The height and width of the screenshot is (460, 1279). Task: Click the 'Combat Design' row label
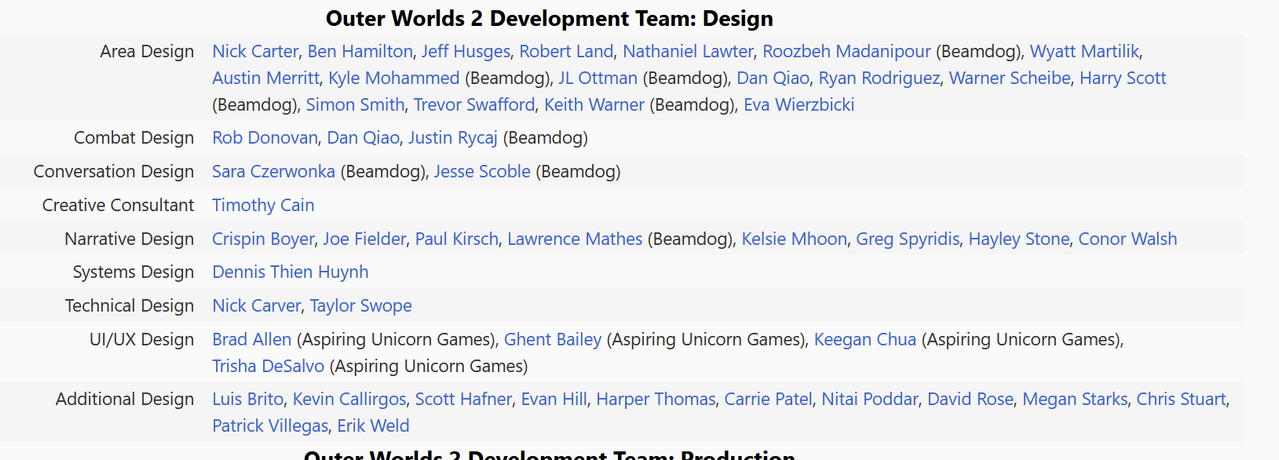click(134, 138)
